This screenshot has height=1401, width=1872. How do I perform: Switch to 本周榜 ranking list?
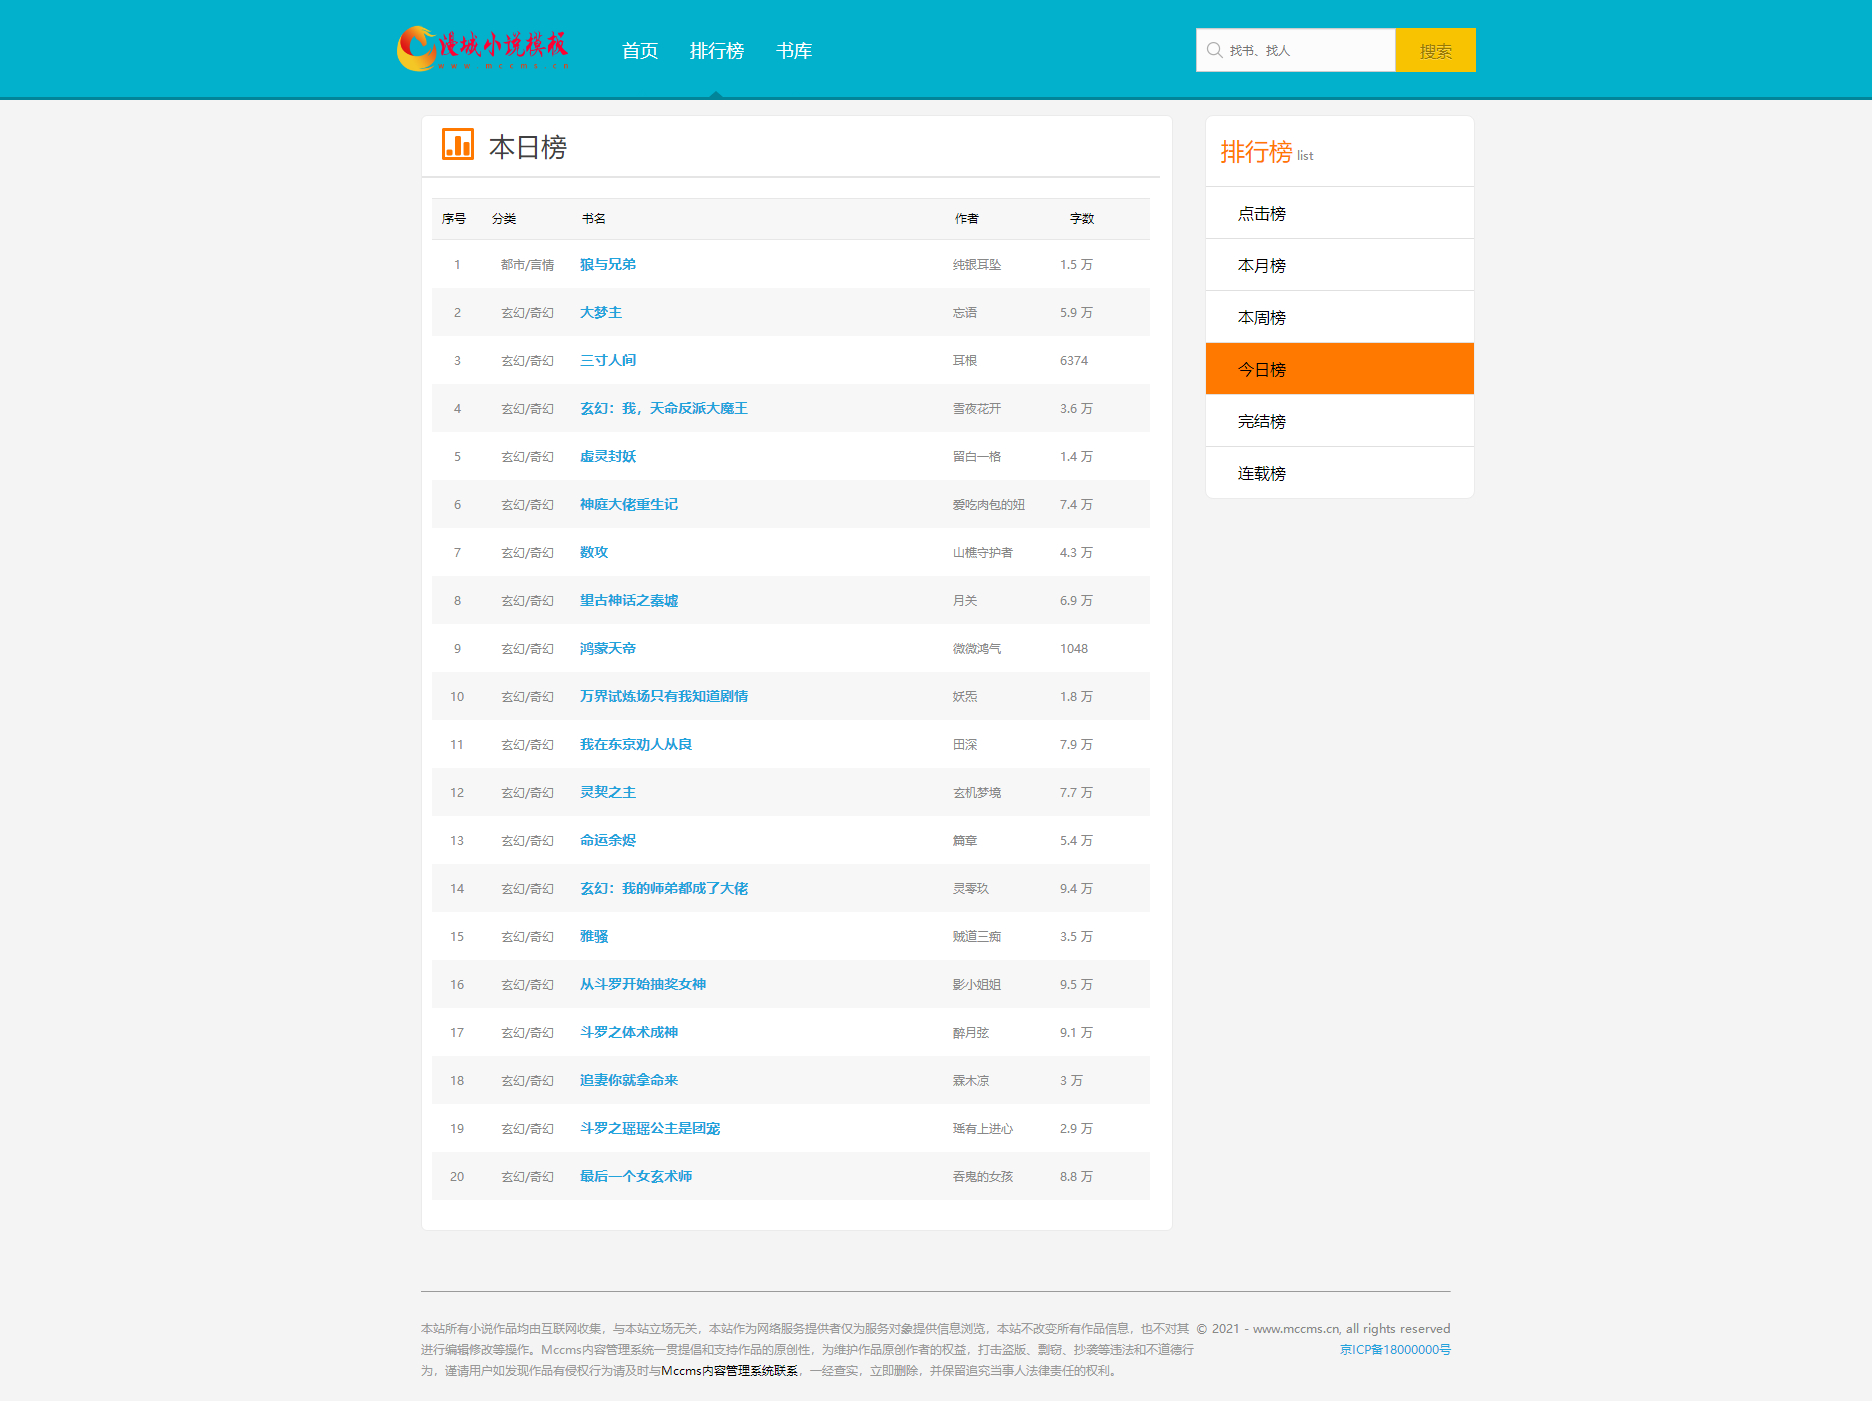pos(1261,317)
